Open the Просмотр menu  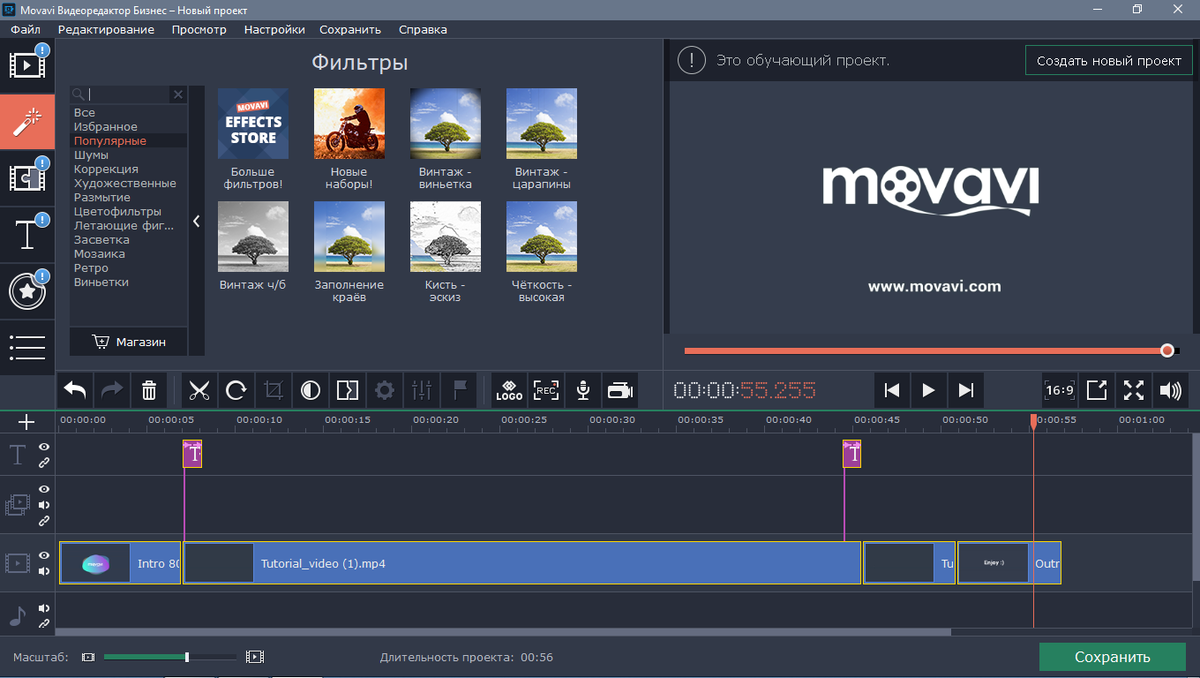click(199, 29)
